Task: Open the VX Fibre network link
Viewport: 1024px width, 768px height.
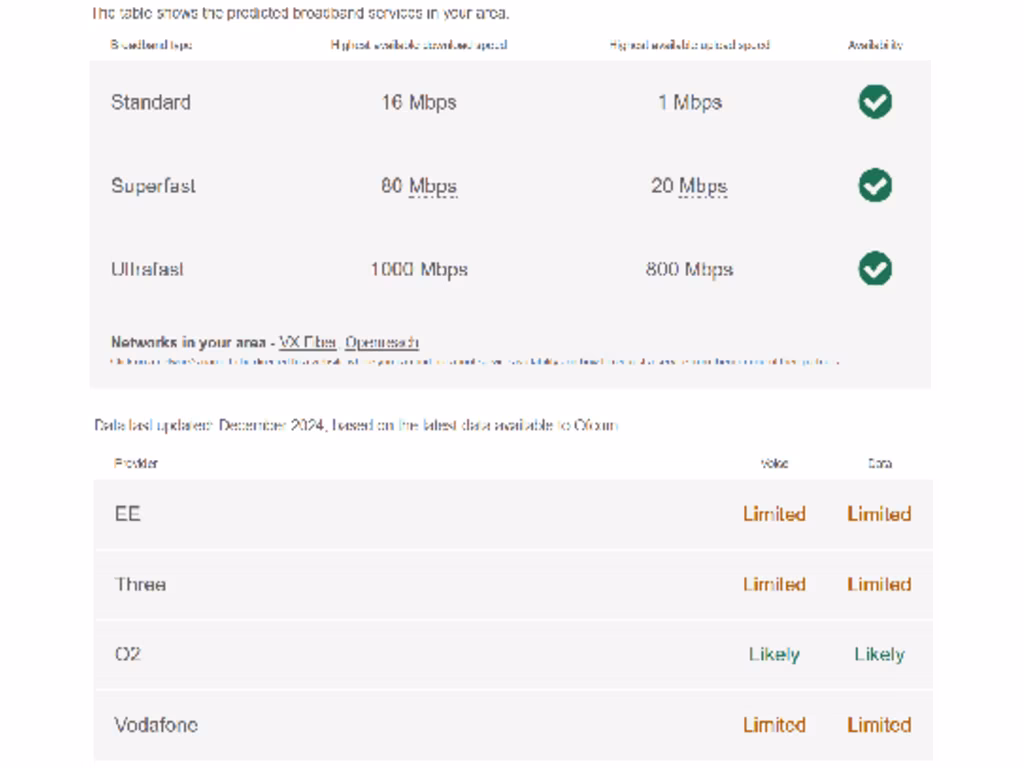Action: (x=307, y=342)
